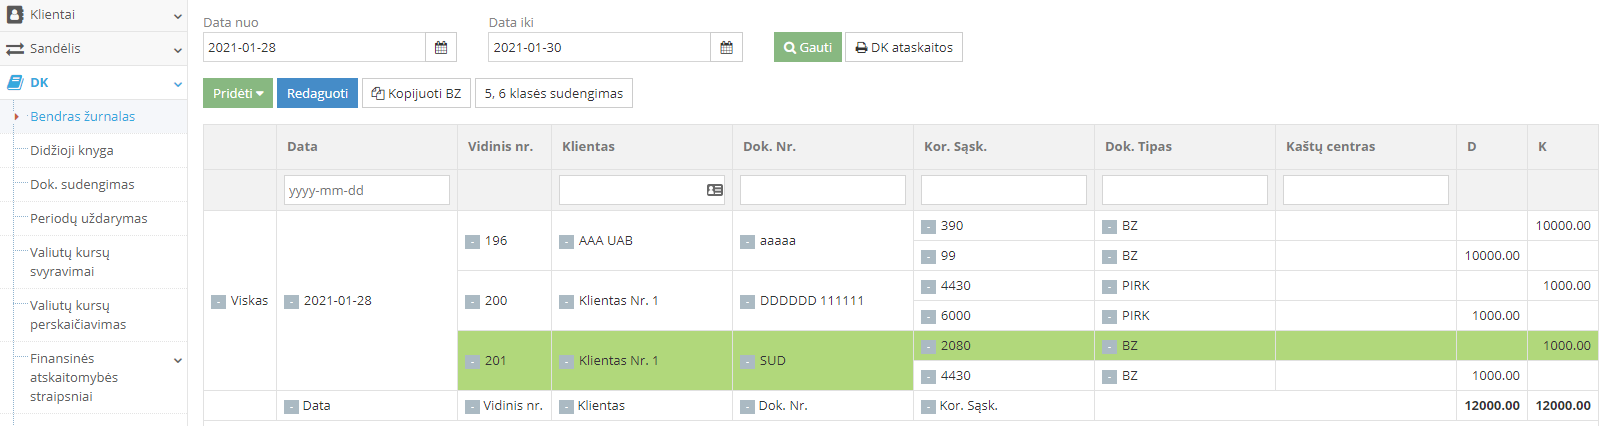Focus the Dok. Nr. filter field
The image size is (1602, 426).
(822, 190)
